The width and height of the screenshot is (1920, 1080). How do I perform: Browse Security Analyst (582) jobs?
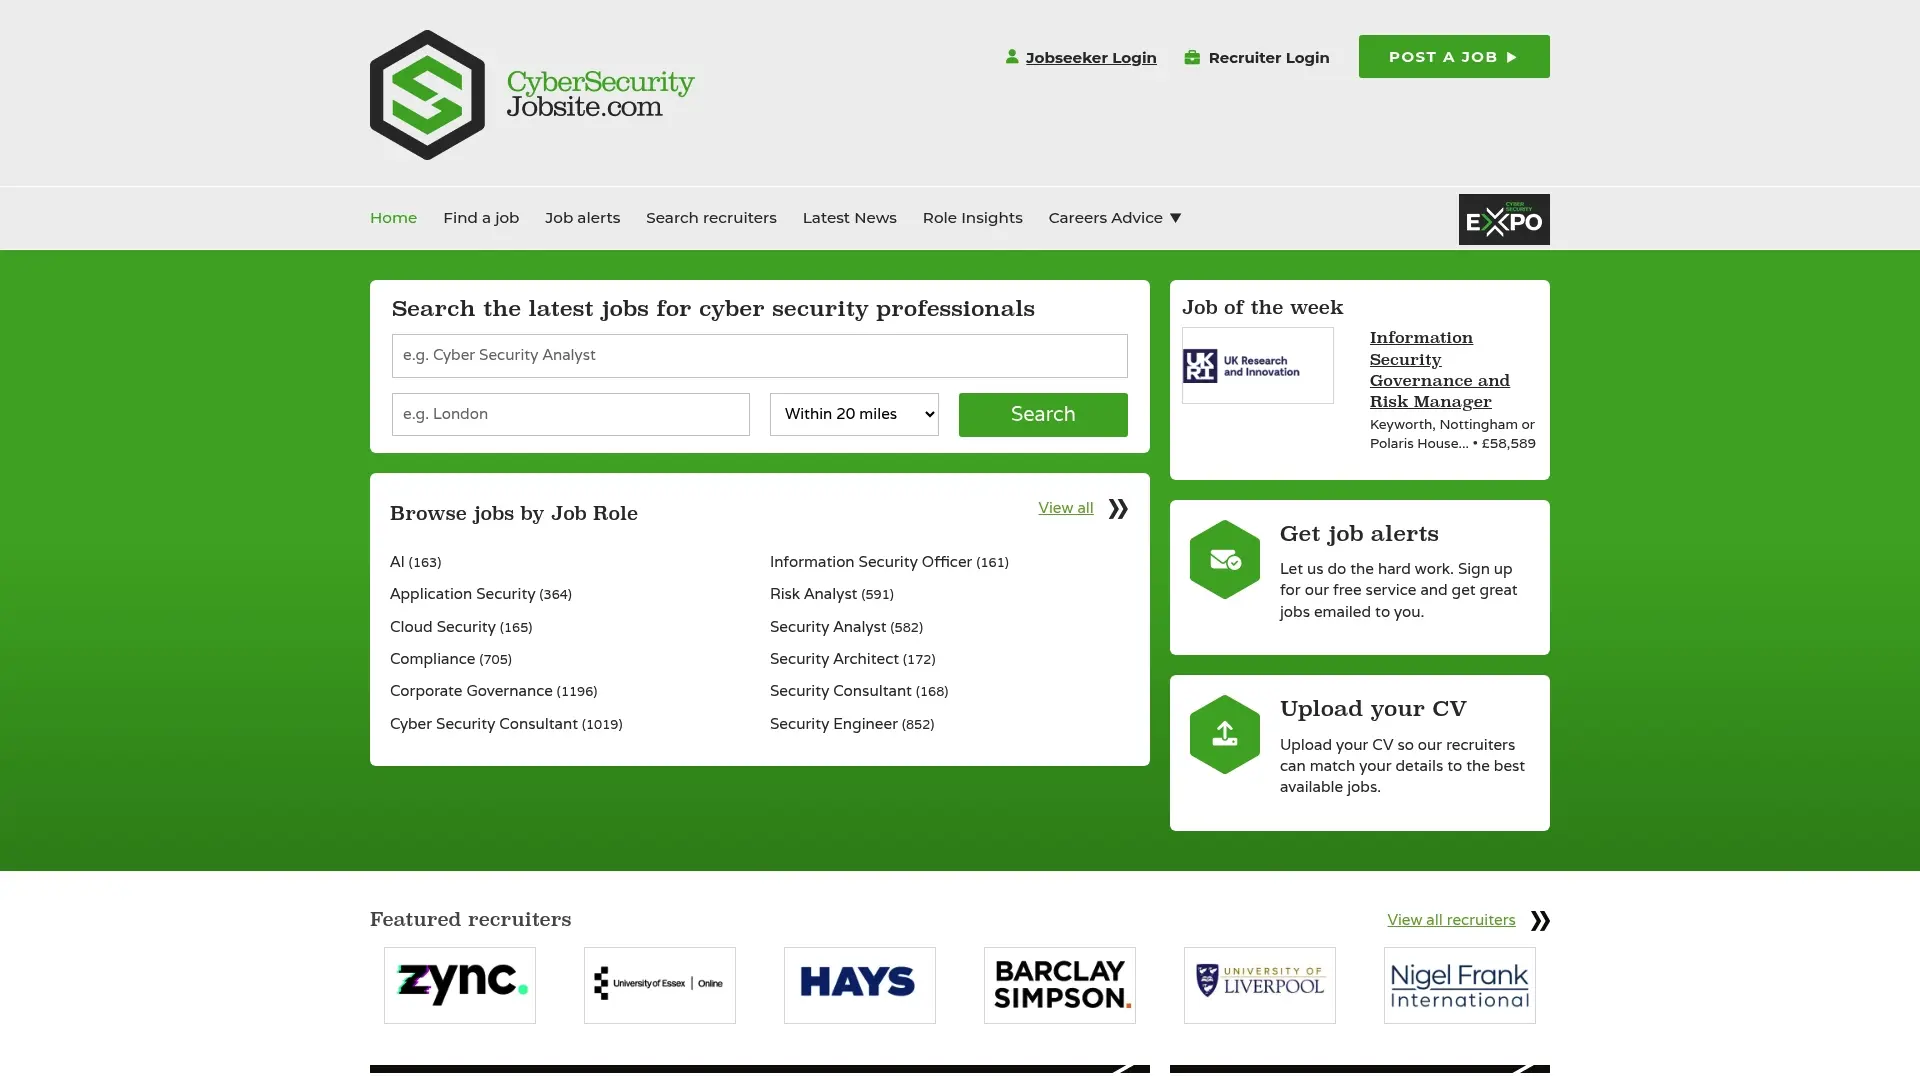click(x=846, y=627)
